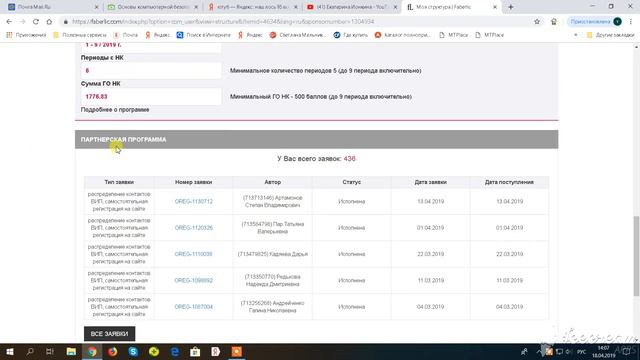Expand the Другие закладки folder
640x360 pixels.
click(610, 35)
